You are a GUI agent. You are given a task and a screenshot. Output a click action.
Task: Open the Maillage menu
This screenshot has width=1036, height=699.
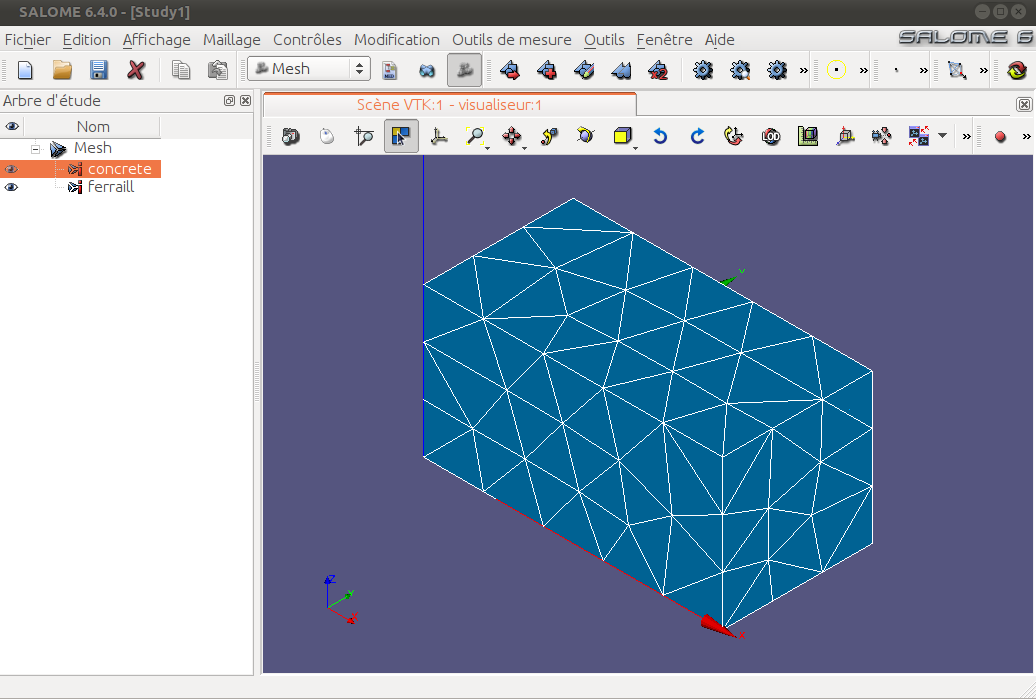pyautogui.click(x=231, y=40)
